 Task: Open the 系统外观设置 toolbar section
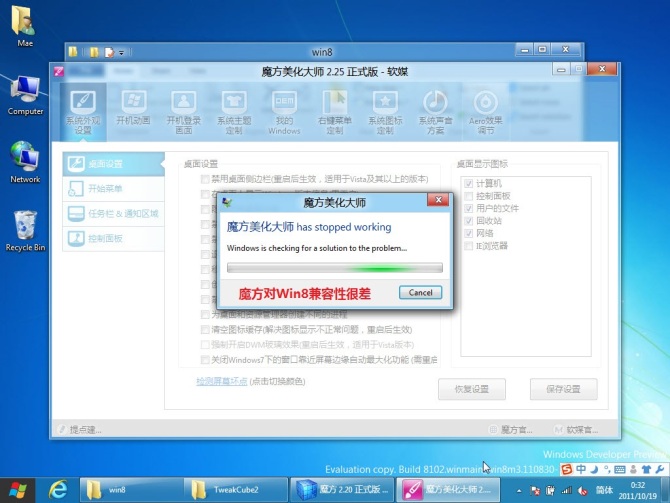[83, 112]
